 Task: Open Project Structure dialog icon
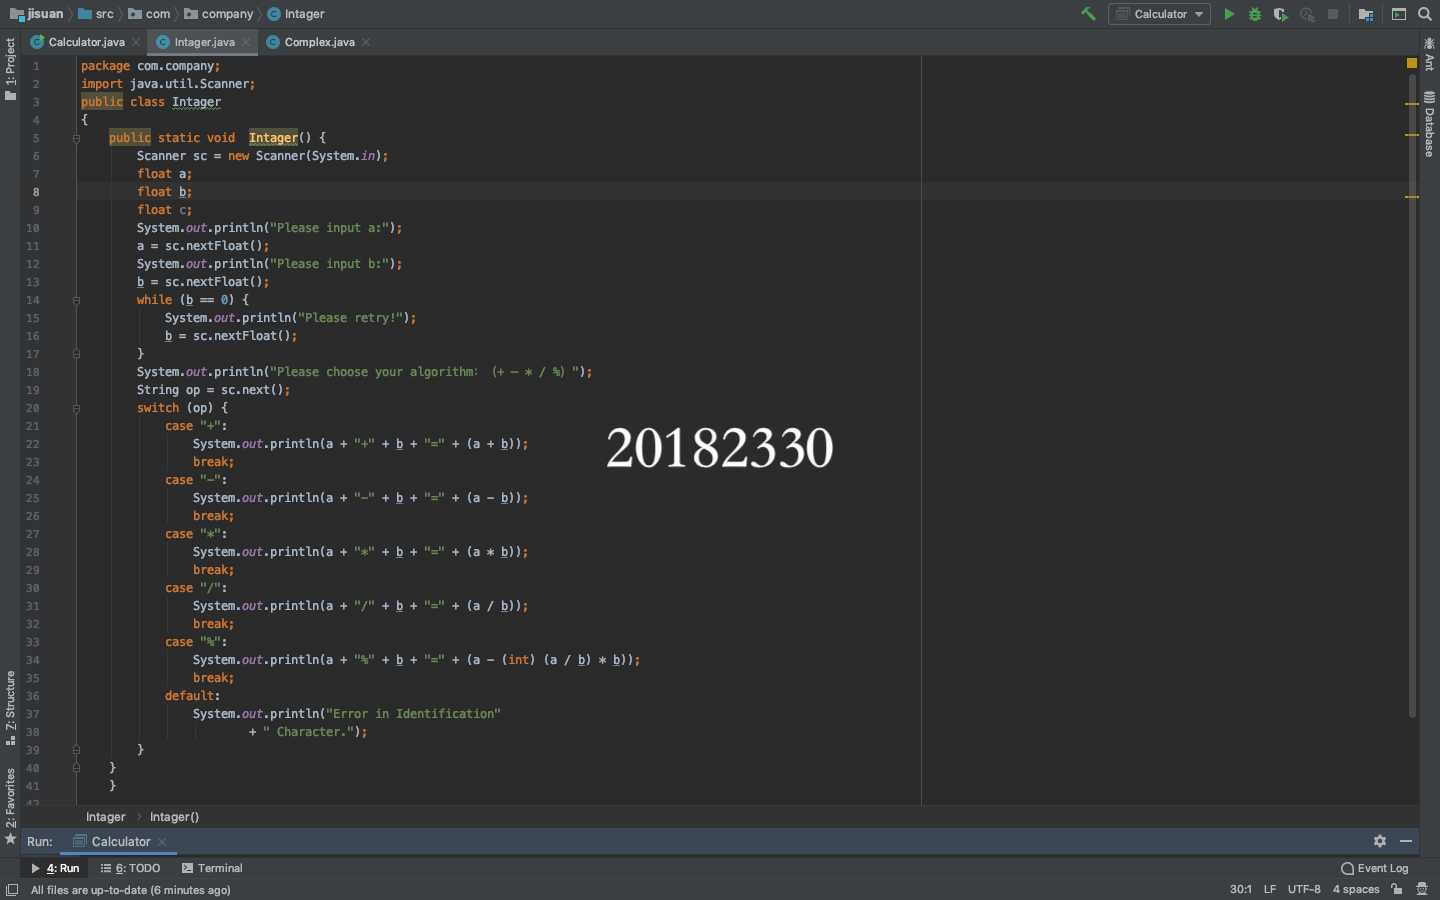click(x=1366, y=14)
